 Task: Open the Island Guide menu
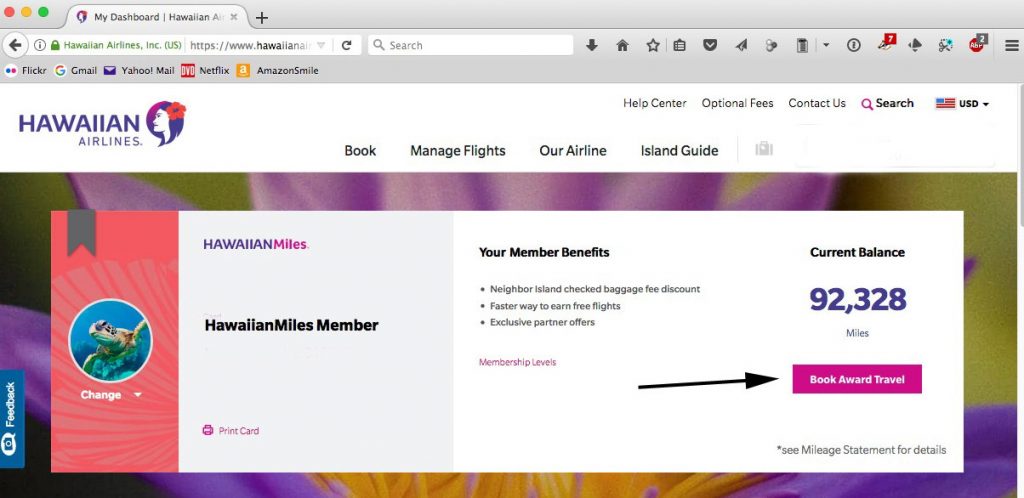(679, 151)
